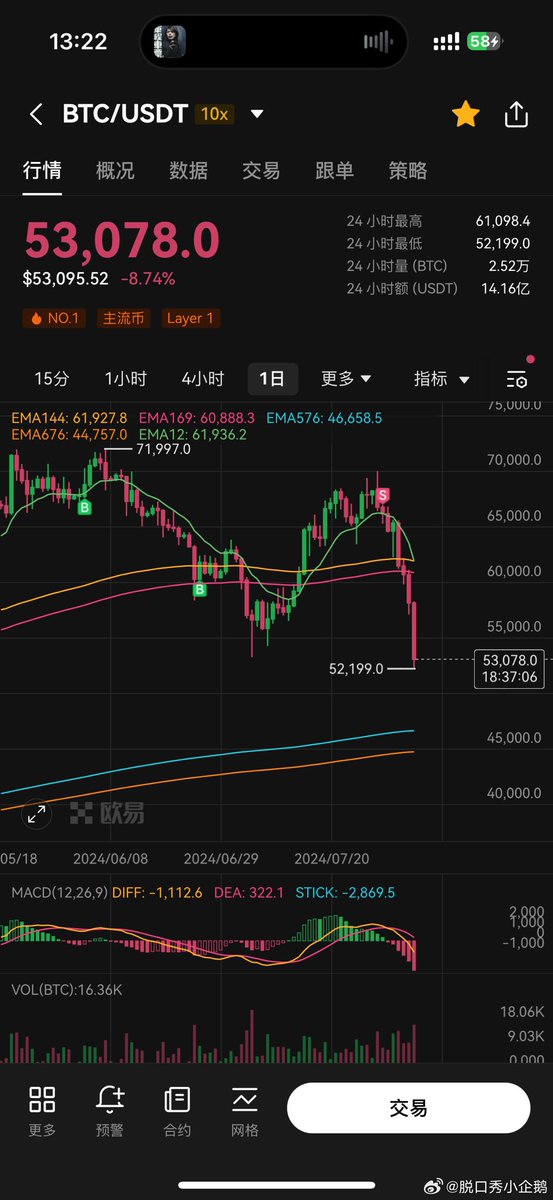This screenshot has height=1200, width=553.
Task: Select the 15分 chart interval
Action: click(52, 379)
